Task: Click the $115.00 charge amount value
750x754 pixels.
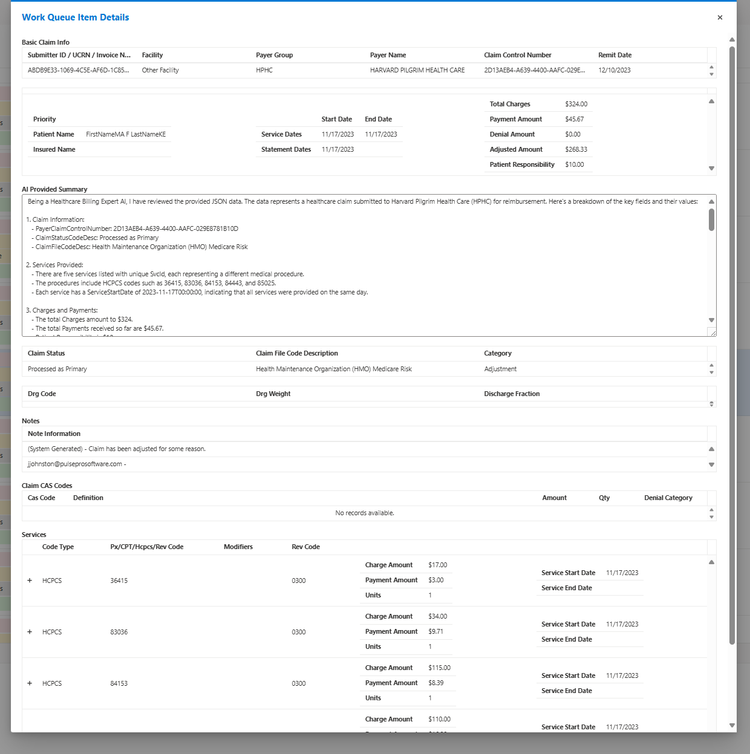Action: (x=439, y=667)
